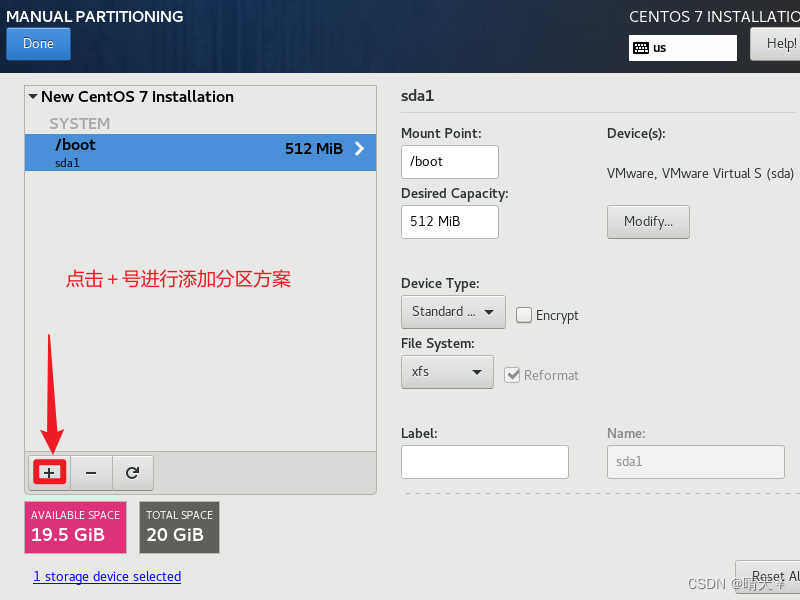Click the Reset All button
The height and width of the screenshot is (600, 800).
(768, 577)
